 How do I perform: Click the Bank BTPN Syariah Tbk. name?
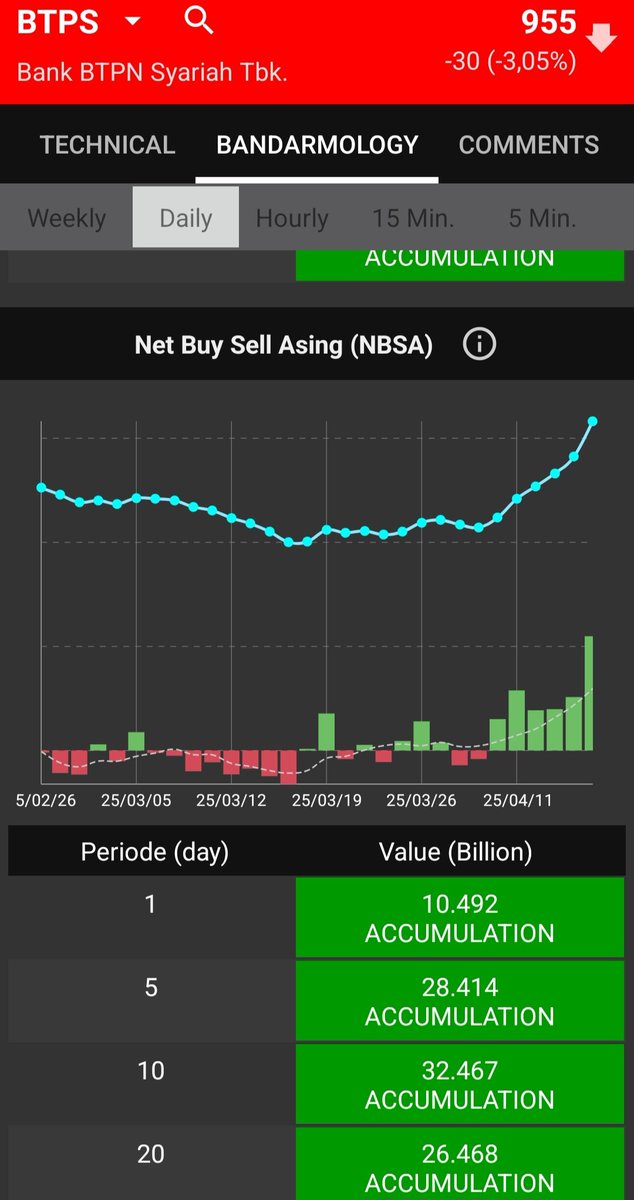[x=152, y=73]
